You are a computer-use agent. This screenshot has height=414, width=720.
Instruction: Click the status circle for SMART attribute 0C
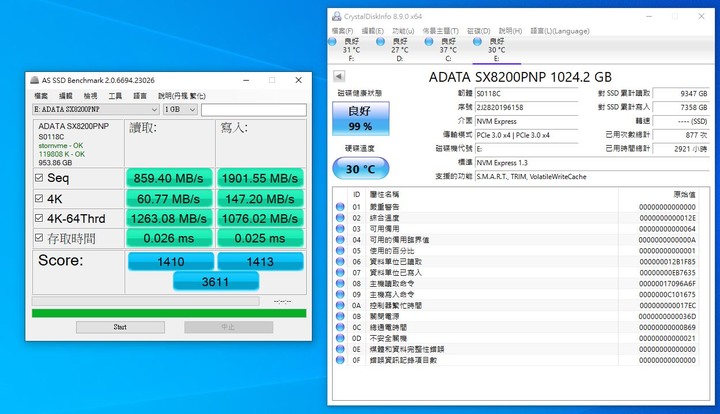(340, 327)
